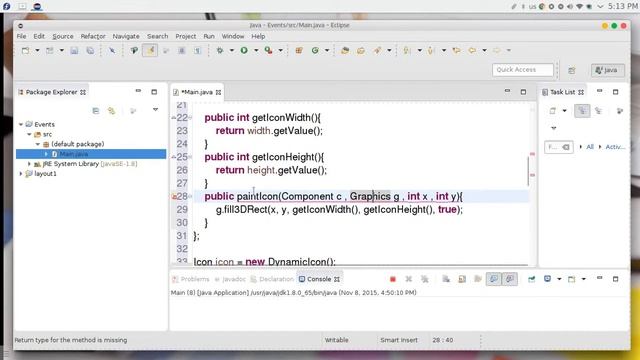Click the error marker on line 28
Viewport: 640px width, 360px height.
tap(174, 197)
